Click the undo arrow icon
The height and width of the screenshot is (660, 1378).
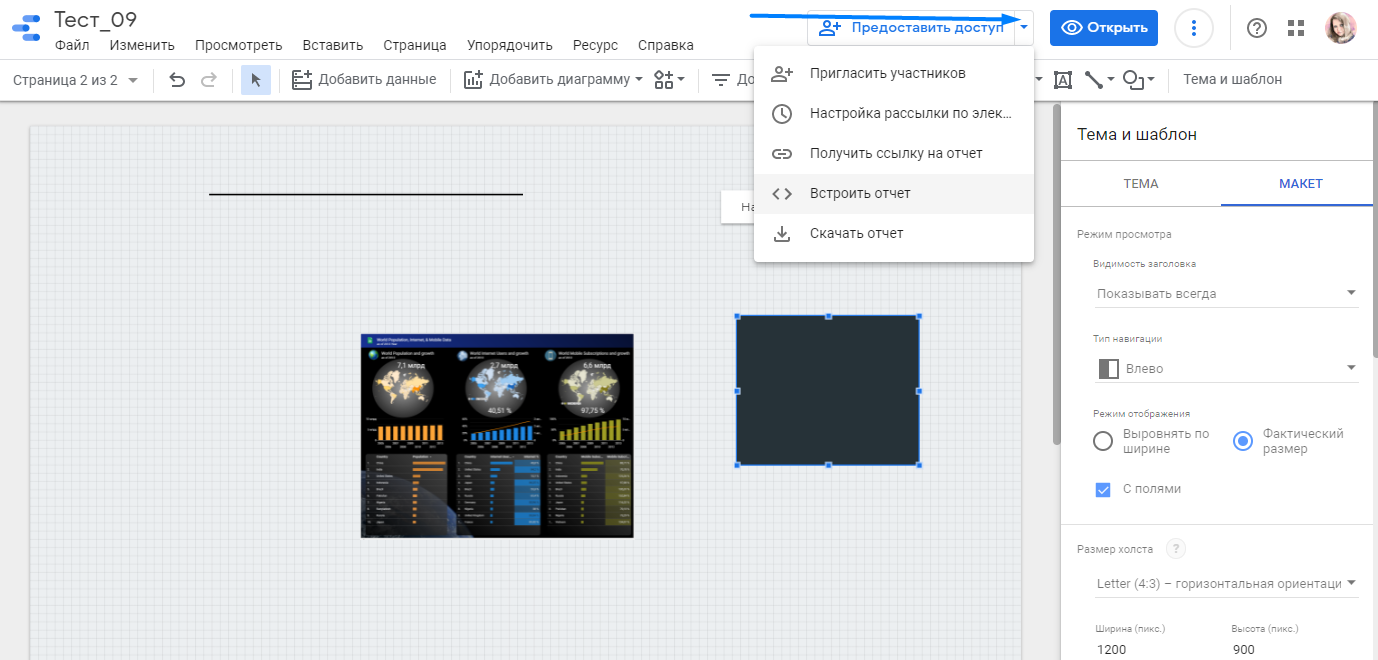pos(177,80)
